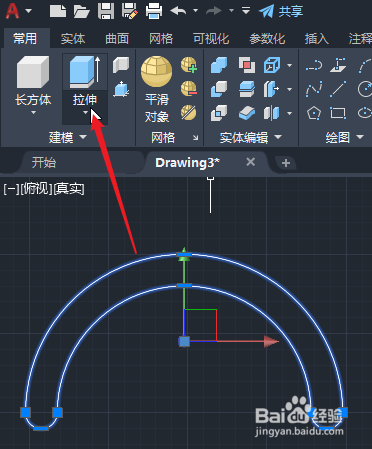Click the Print (plot) icon

click(154, 11)
